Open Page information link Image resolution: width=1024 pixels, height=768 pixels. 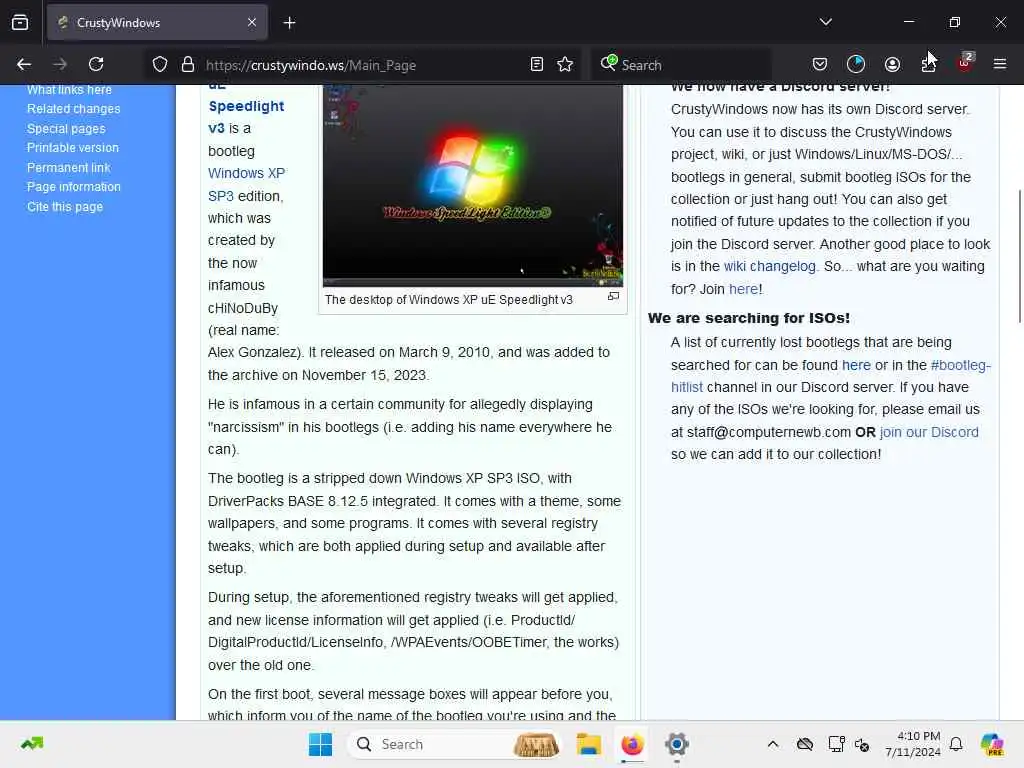74,187
